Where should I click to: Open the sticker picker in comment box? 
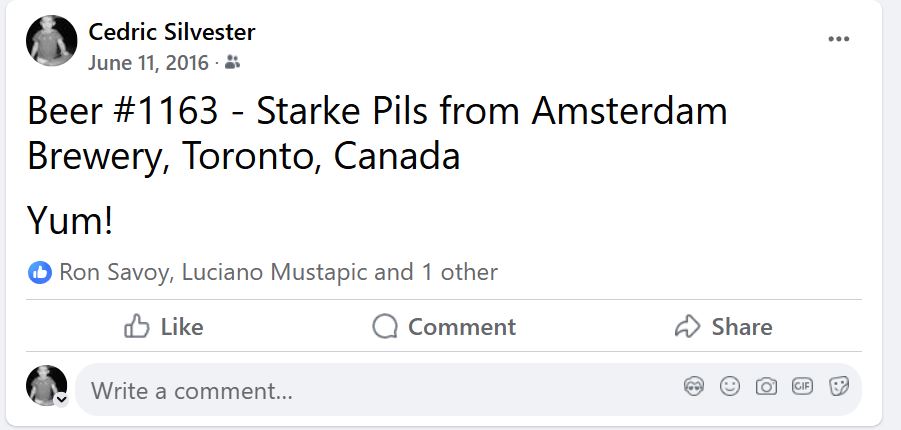pyautogui.click(x=838, y=387)
